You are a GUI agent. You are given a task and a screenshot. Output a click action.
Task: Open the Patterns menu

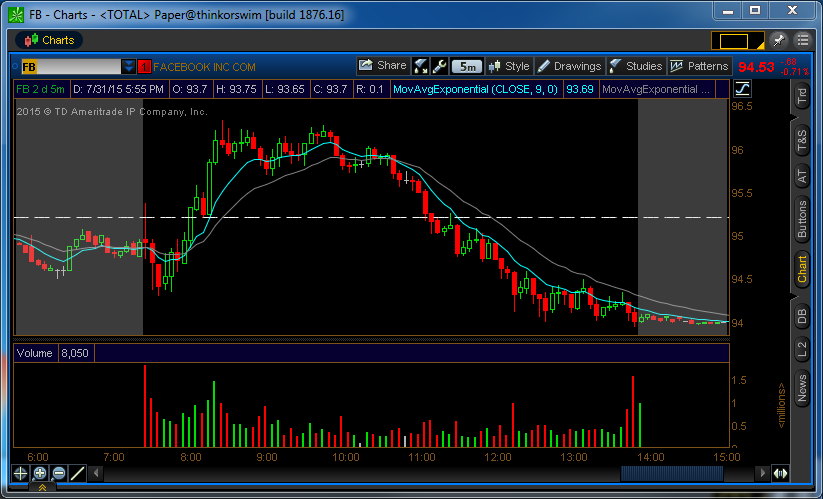[x=699, y=66]
